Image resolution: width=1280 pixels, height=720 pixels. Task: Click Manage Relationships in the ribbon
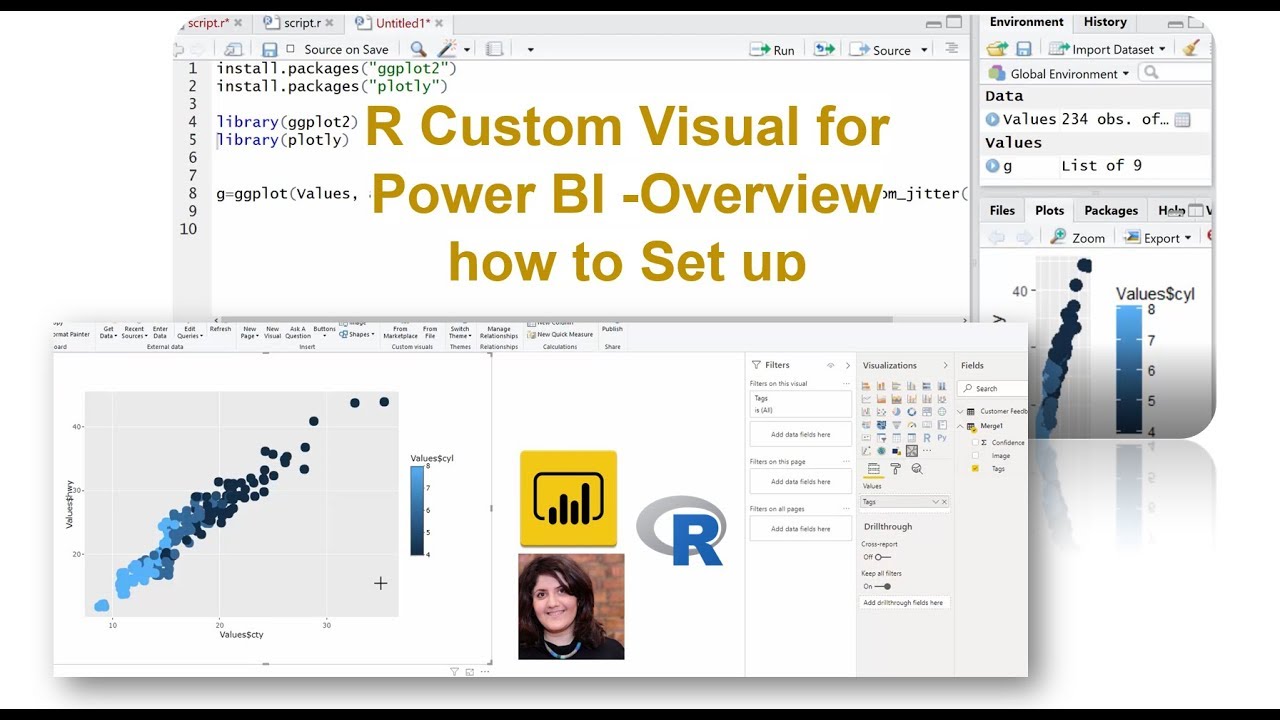pyautogui.click(x=499, y=332)
